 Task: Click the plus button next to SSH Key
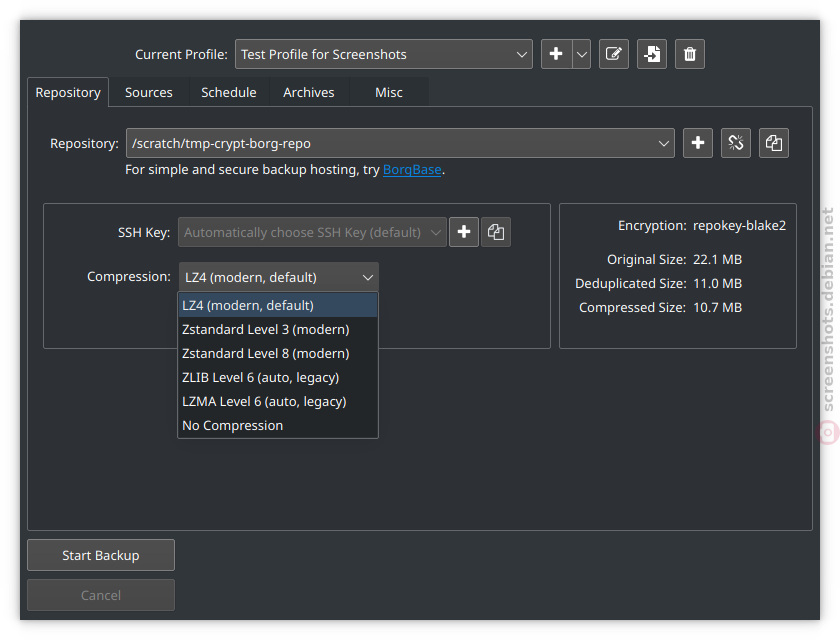(x=464, y=232)
